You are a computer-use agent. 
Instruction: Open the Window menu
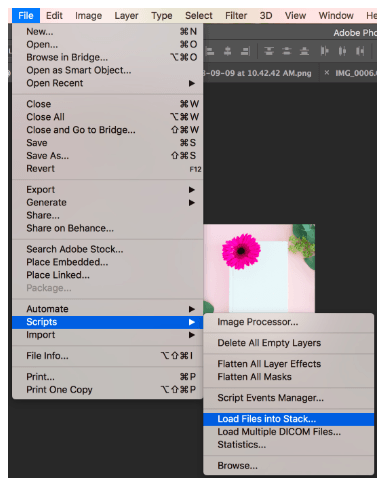coord(336,16)
